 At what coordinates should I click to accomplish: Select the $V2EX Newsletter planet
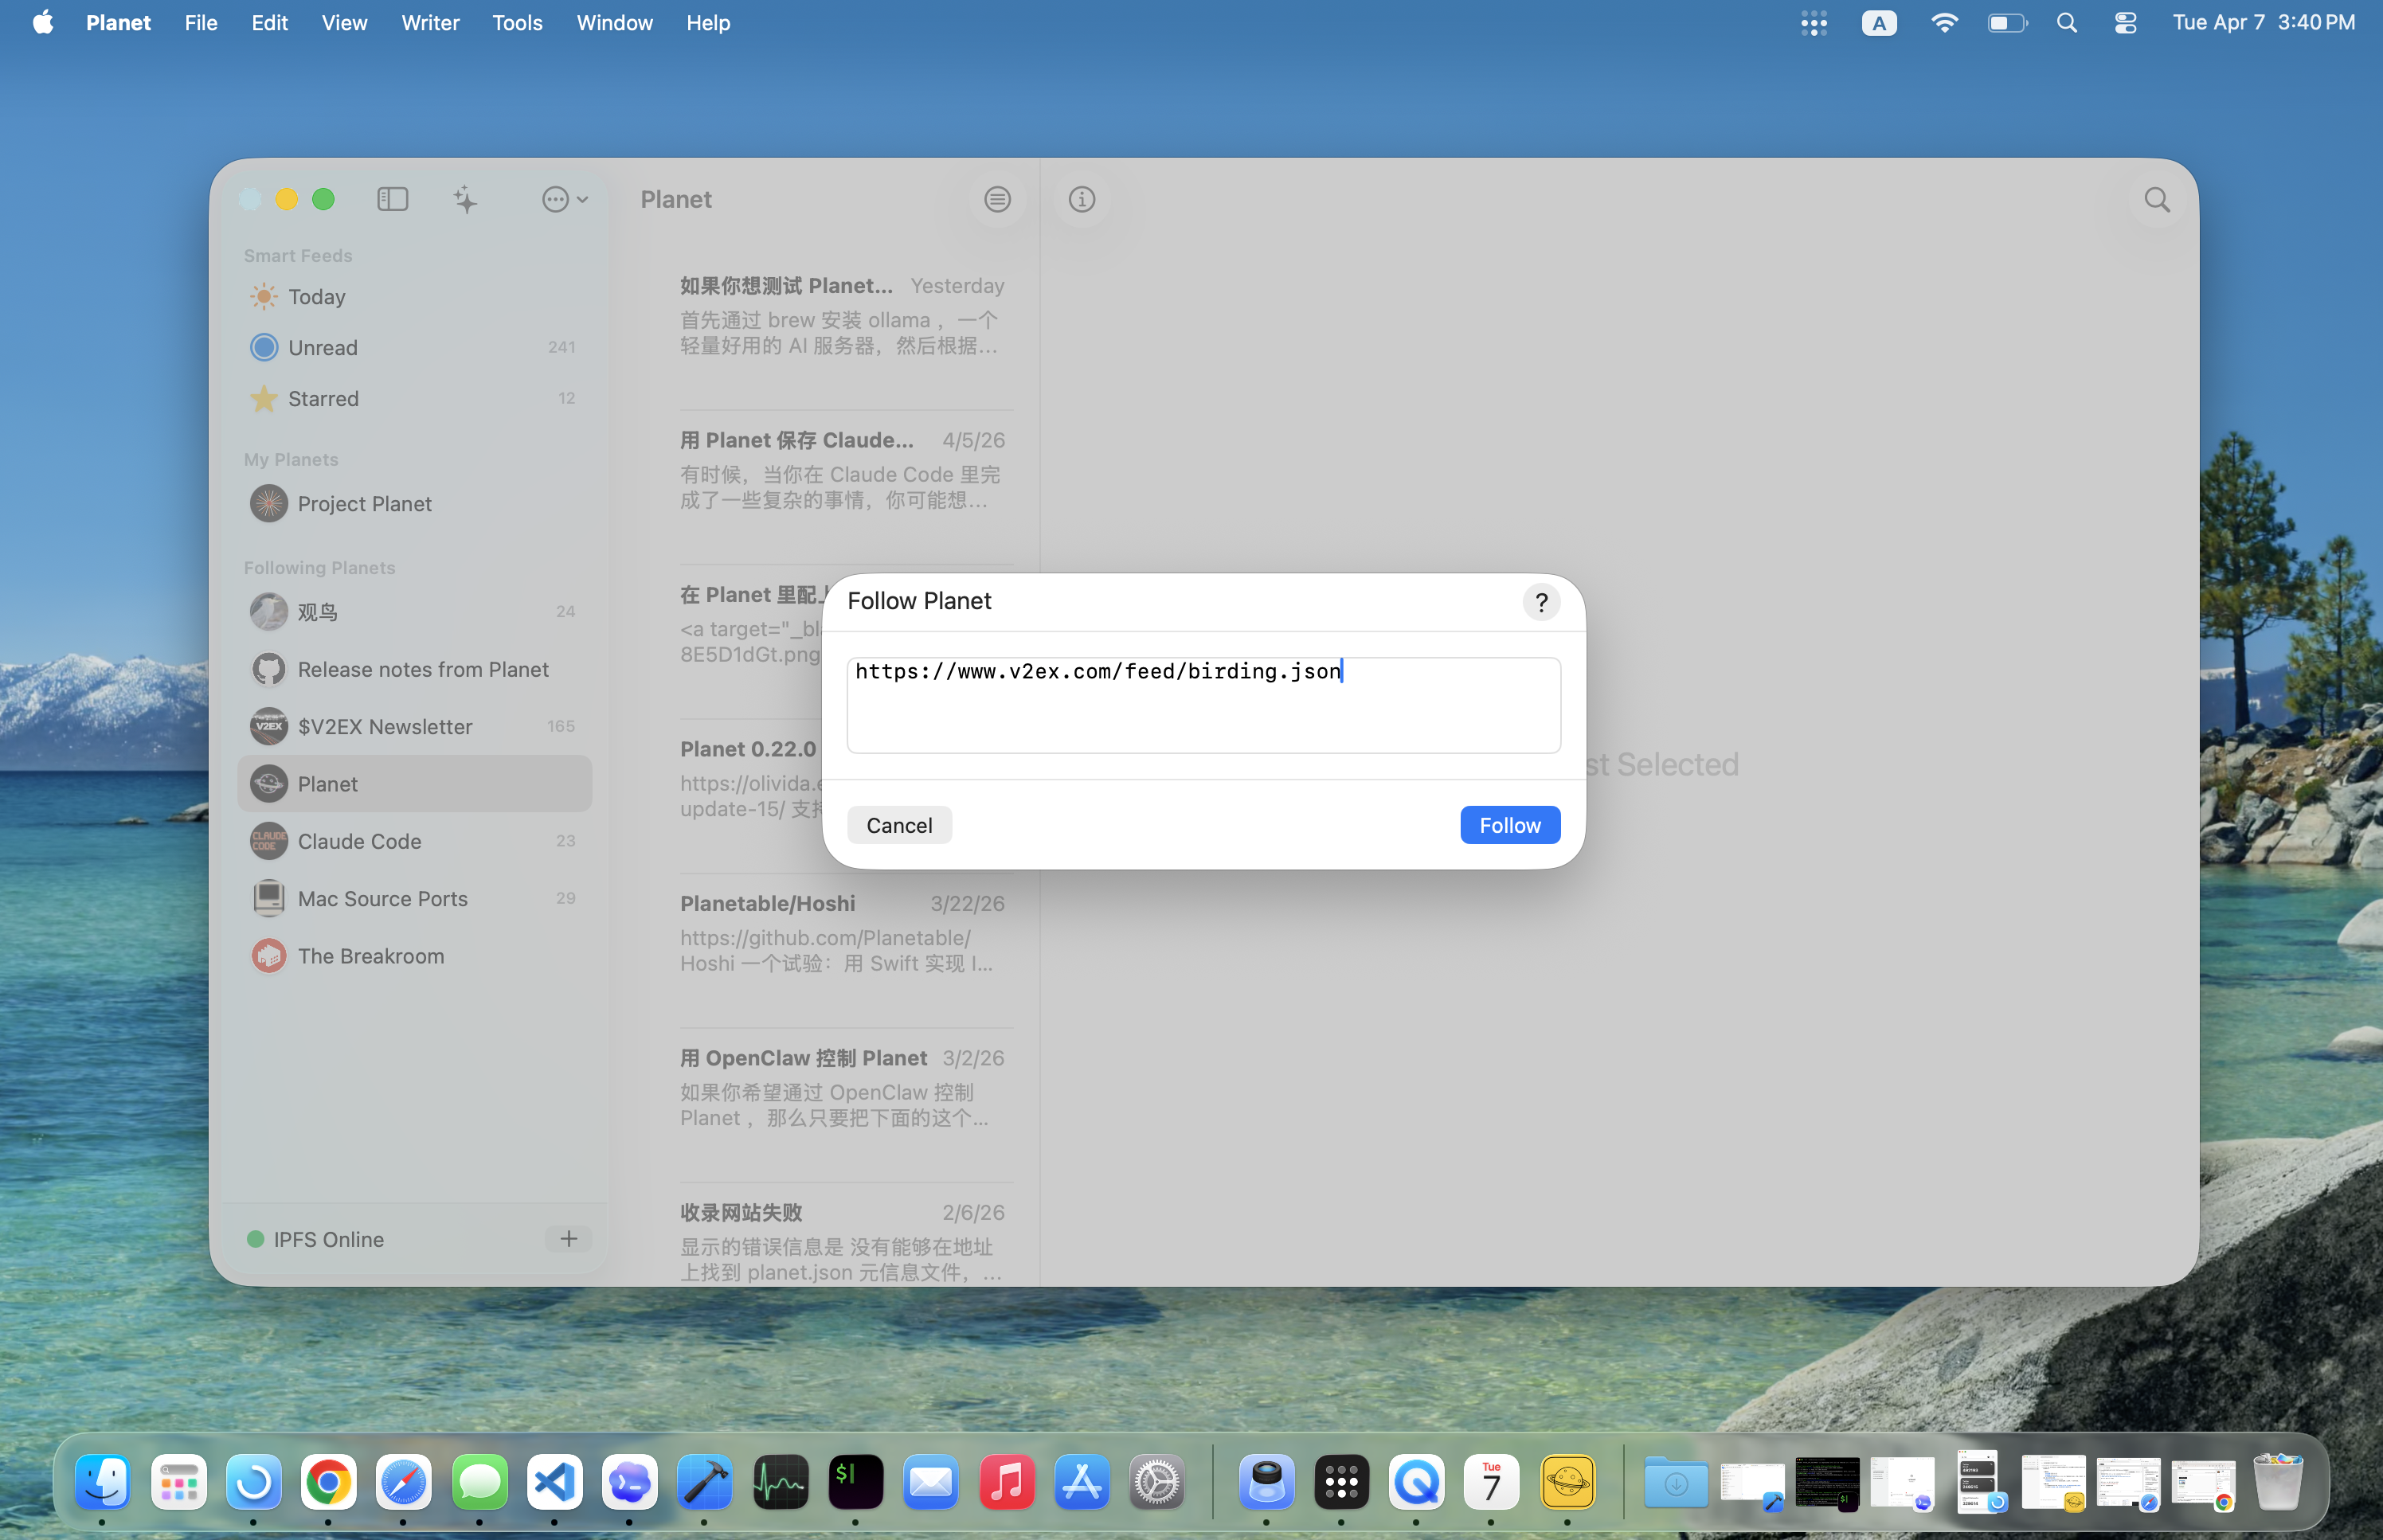pyautogui.click(x=384, y=727)
